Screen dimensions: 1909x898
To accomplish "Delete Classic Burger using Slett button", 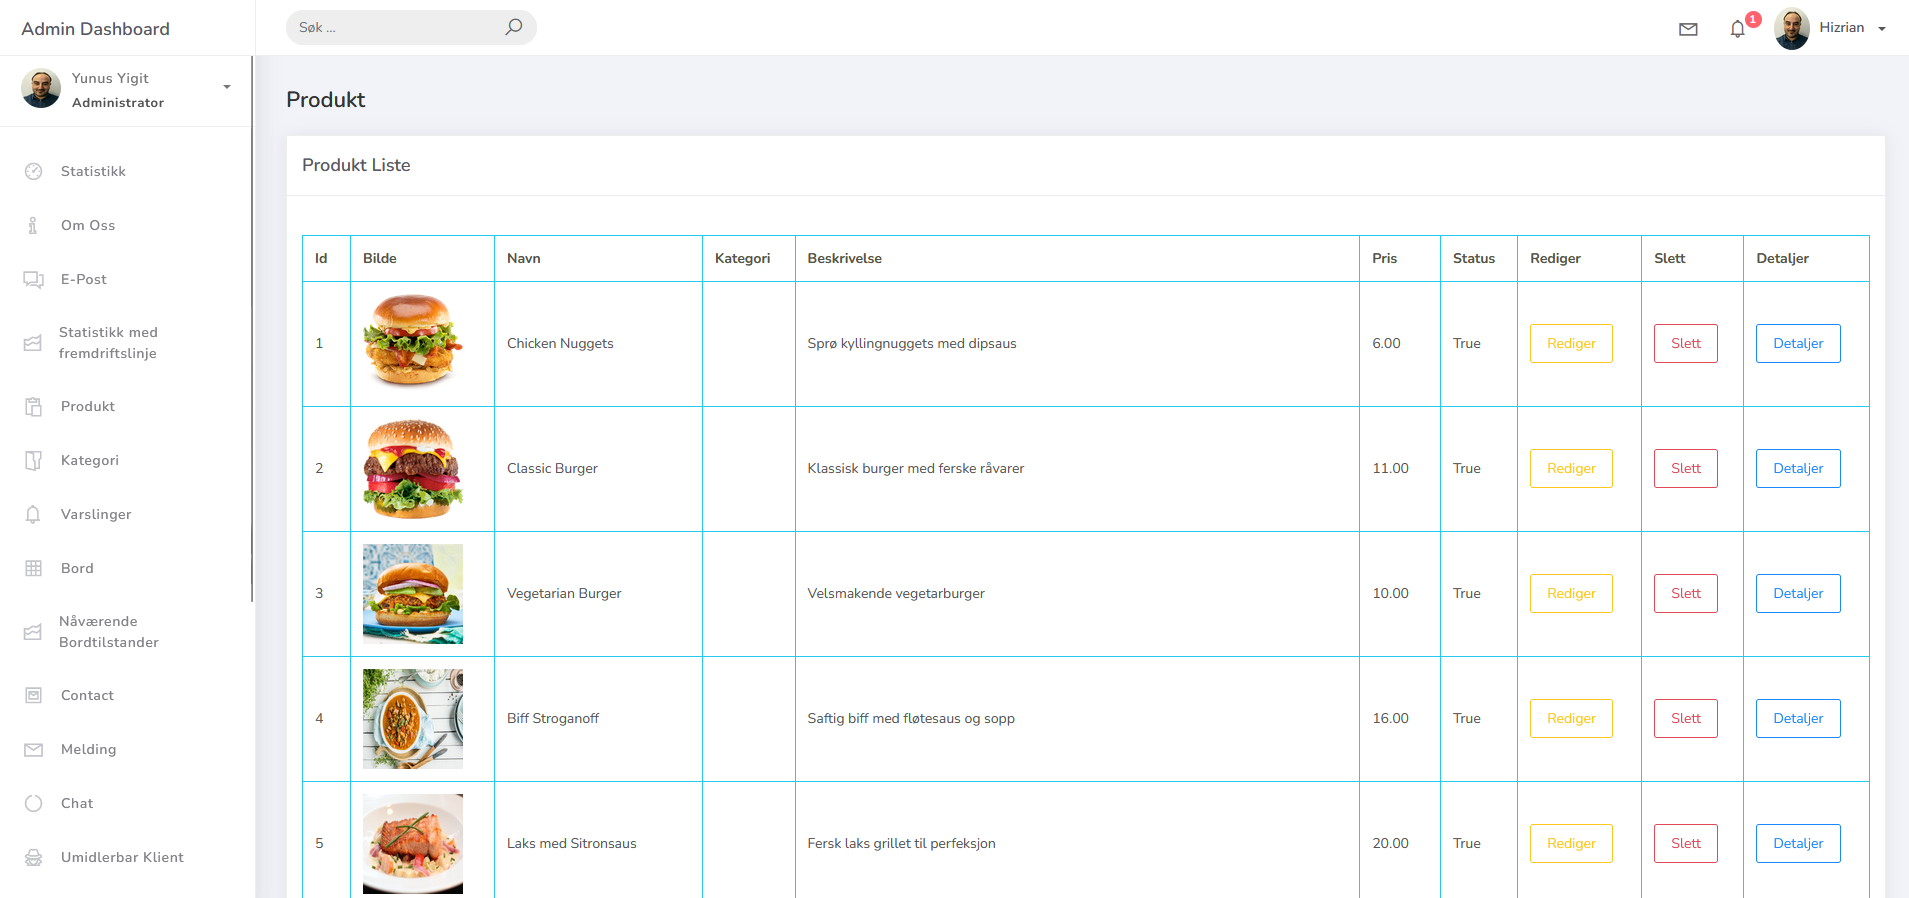I will click(x=1685, y=468).
